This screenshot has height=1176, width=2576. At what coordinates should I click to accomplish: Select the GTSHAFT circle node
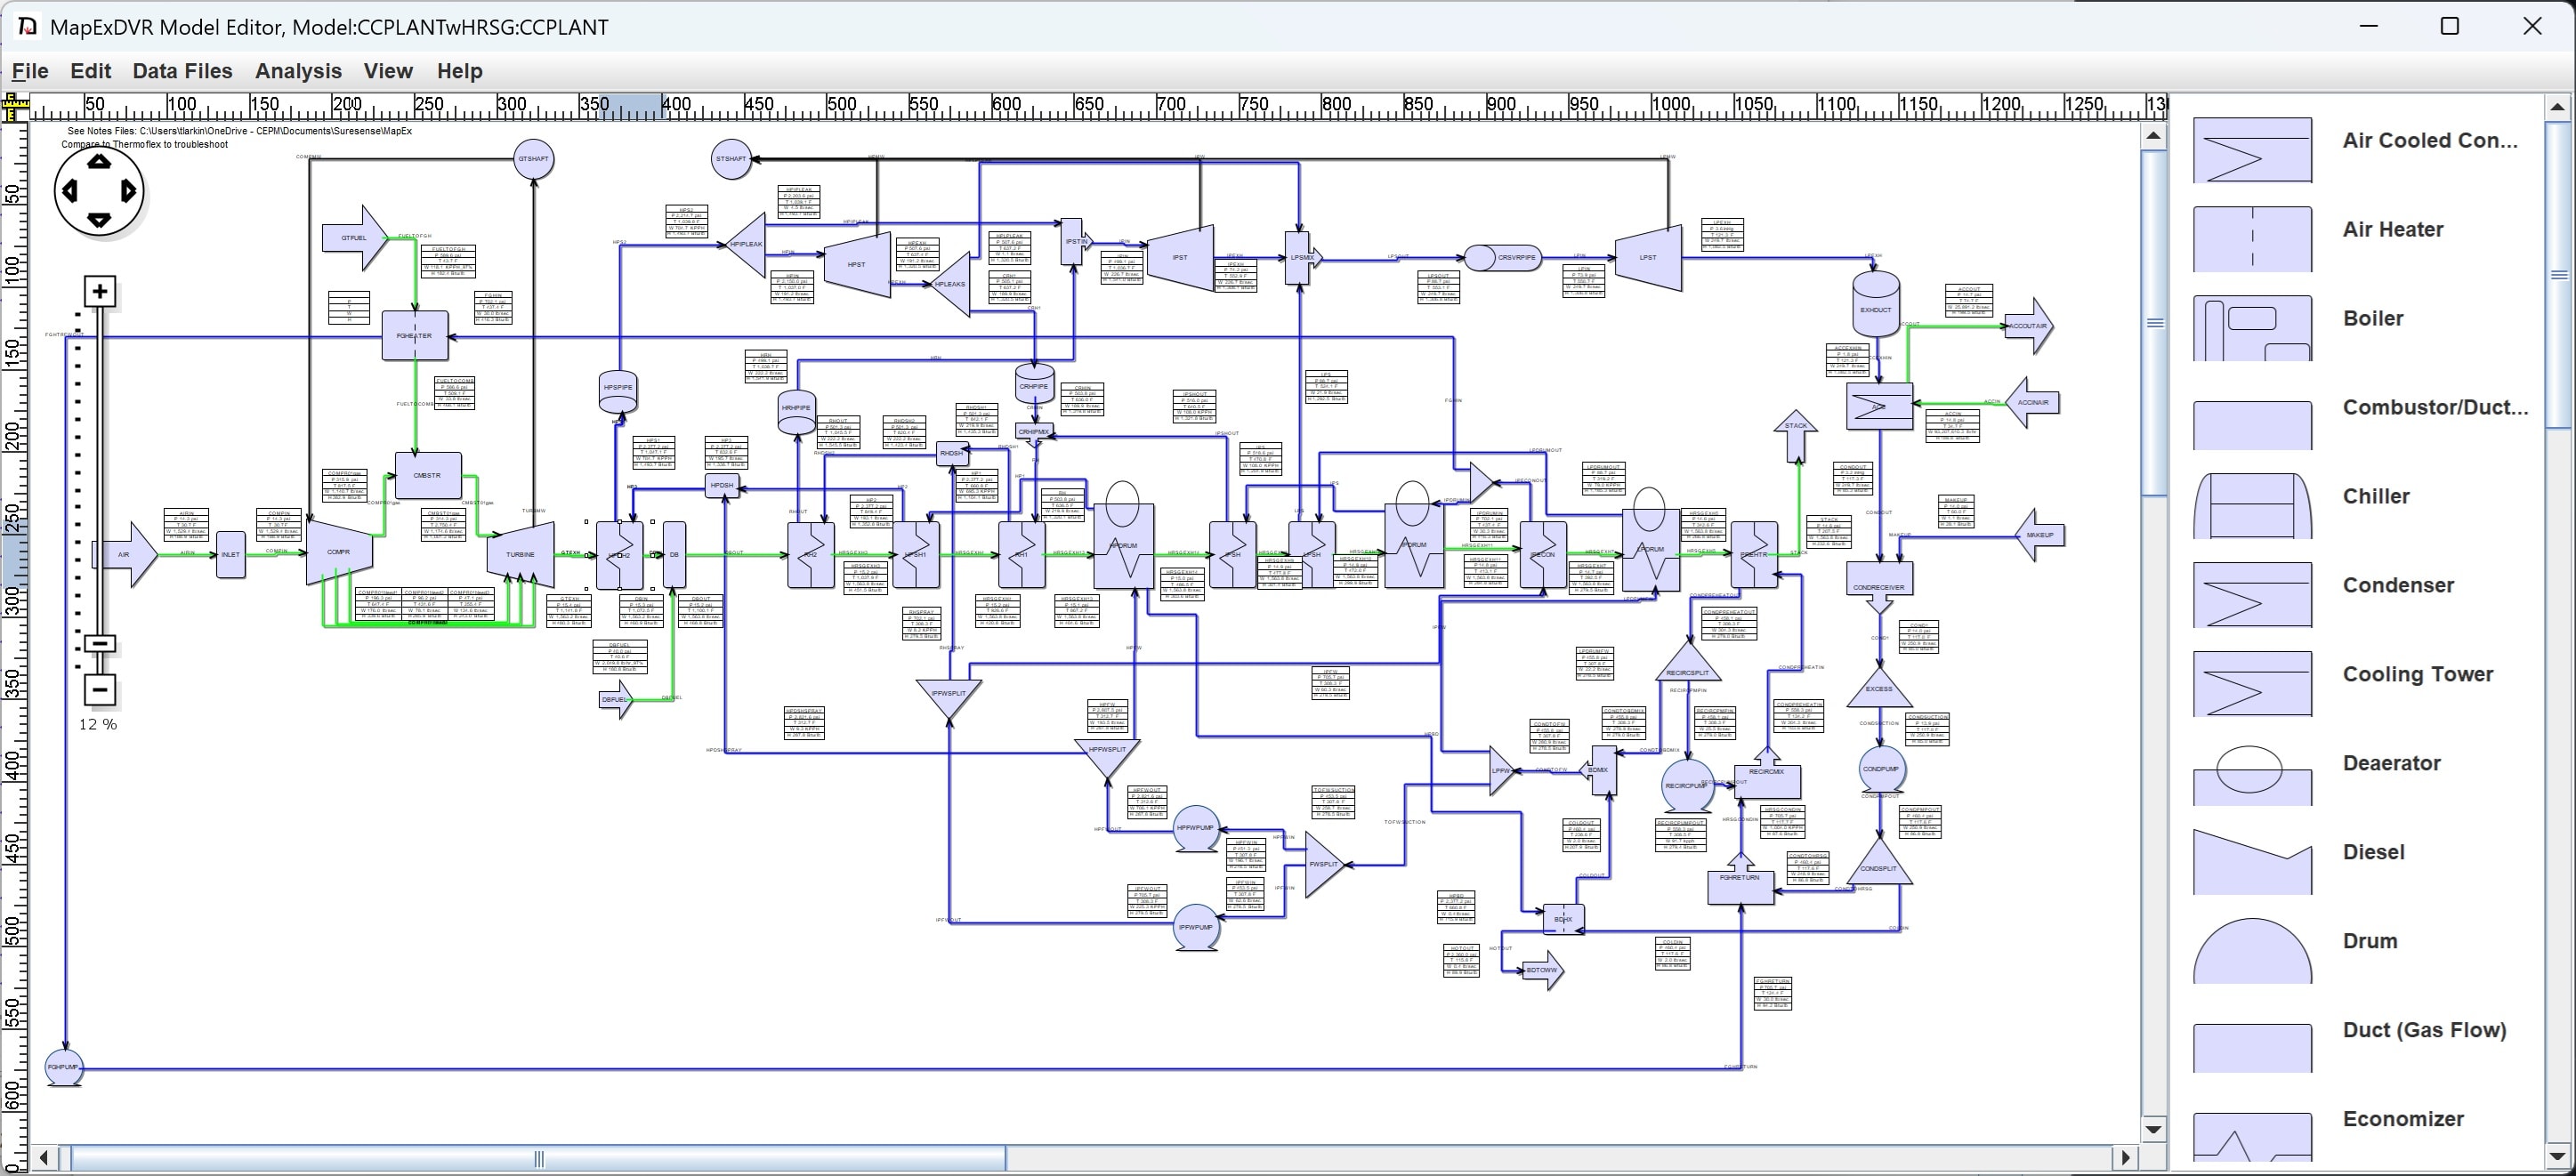533,159
